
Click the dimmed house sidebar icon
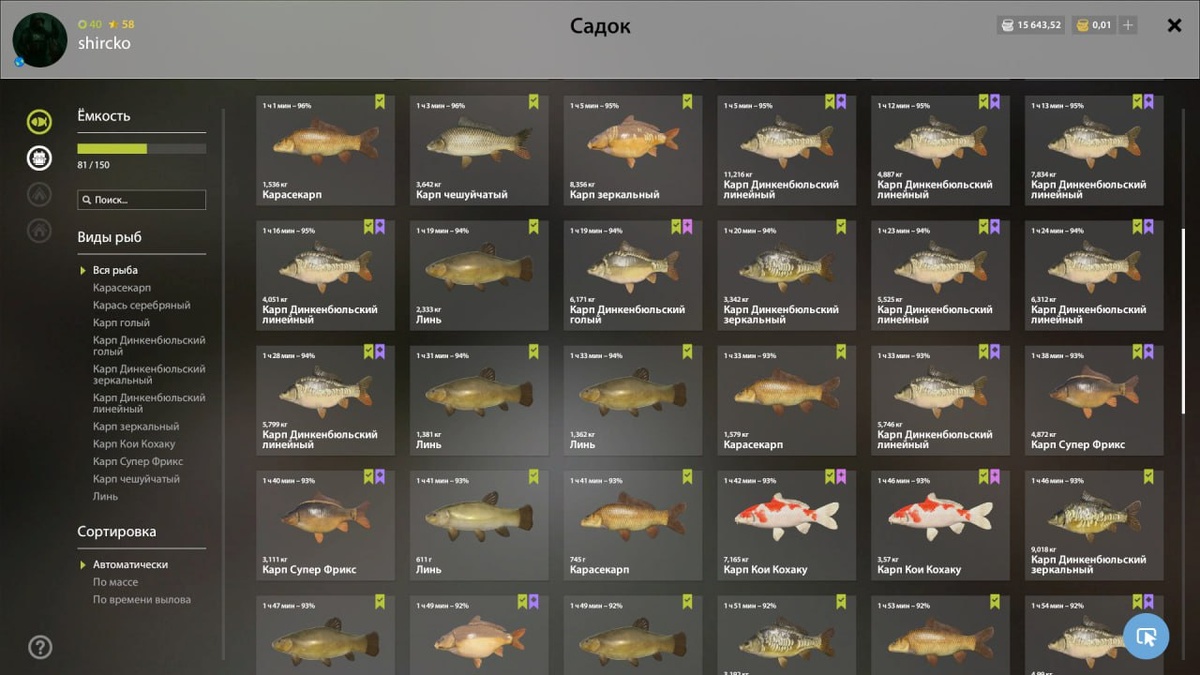(39, 230)
